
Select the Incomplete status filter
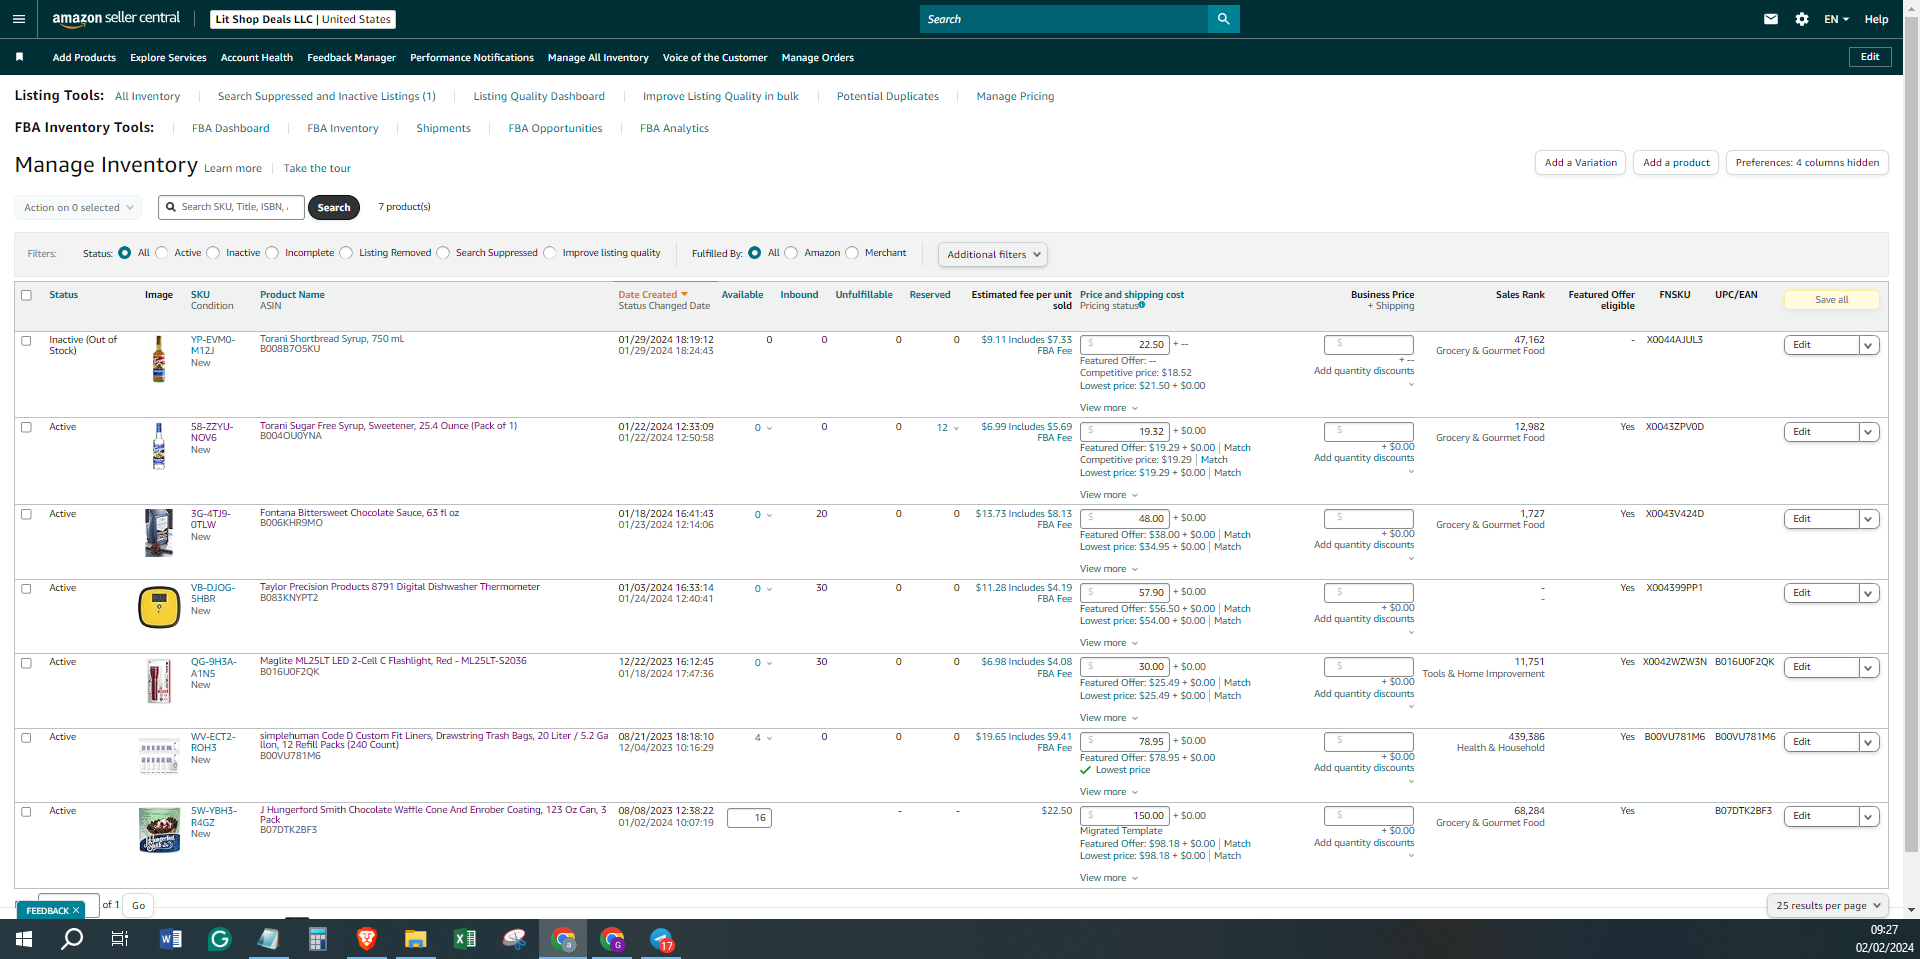coord(272,253)
